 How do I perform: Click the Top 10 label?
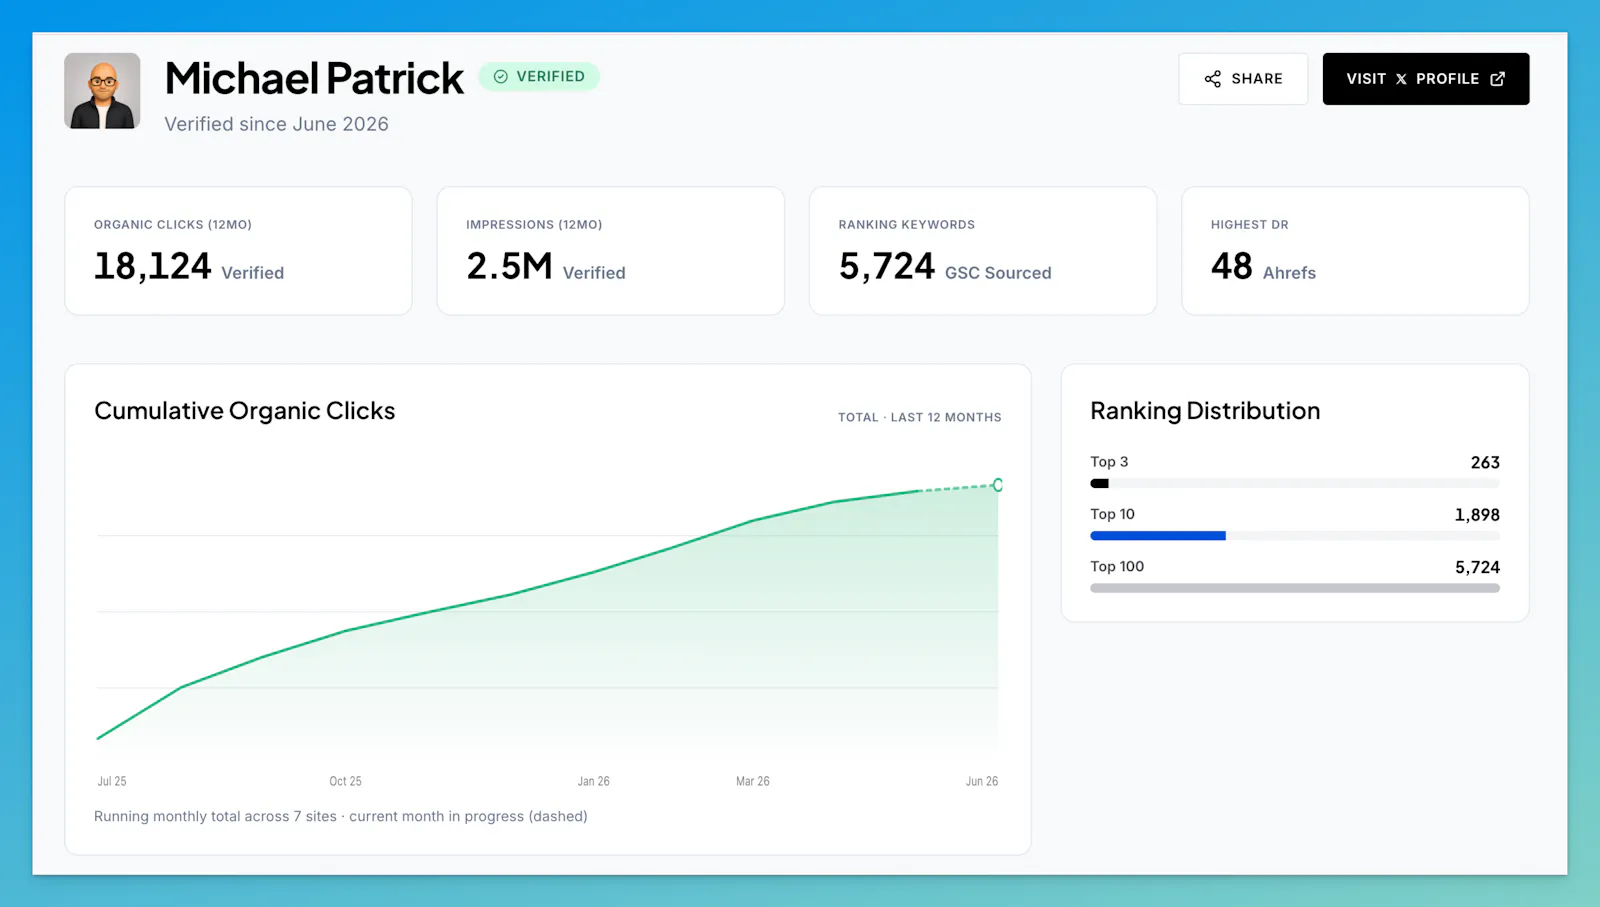click(1112, 514)
